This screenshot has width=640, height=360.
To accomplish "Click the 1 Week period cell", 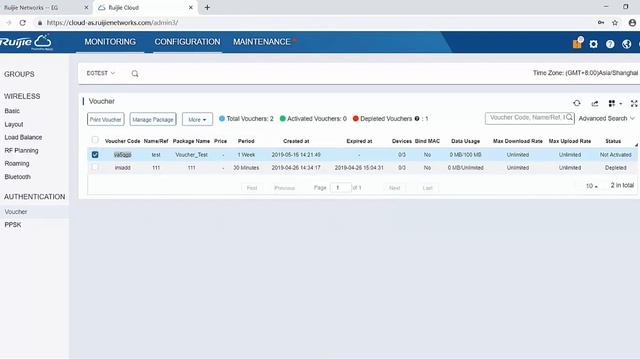I will pyautogui.click(x=246, y=155).
